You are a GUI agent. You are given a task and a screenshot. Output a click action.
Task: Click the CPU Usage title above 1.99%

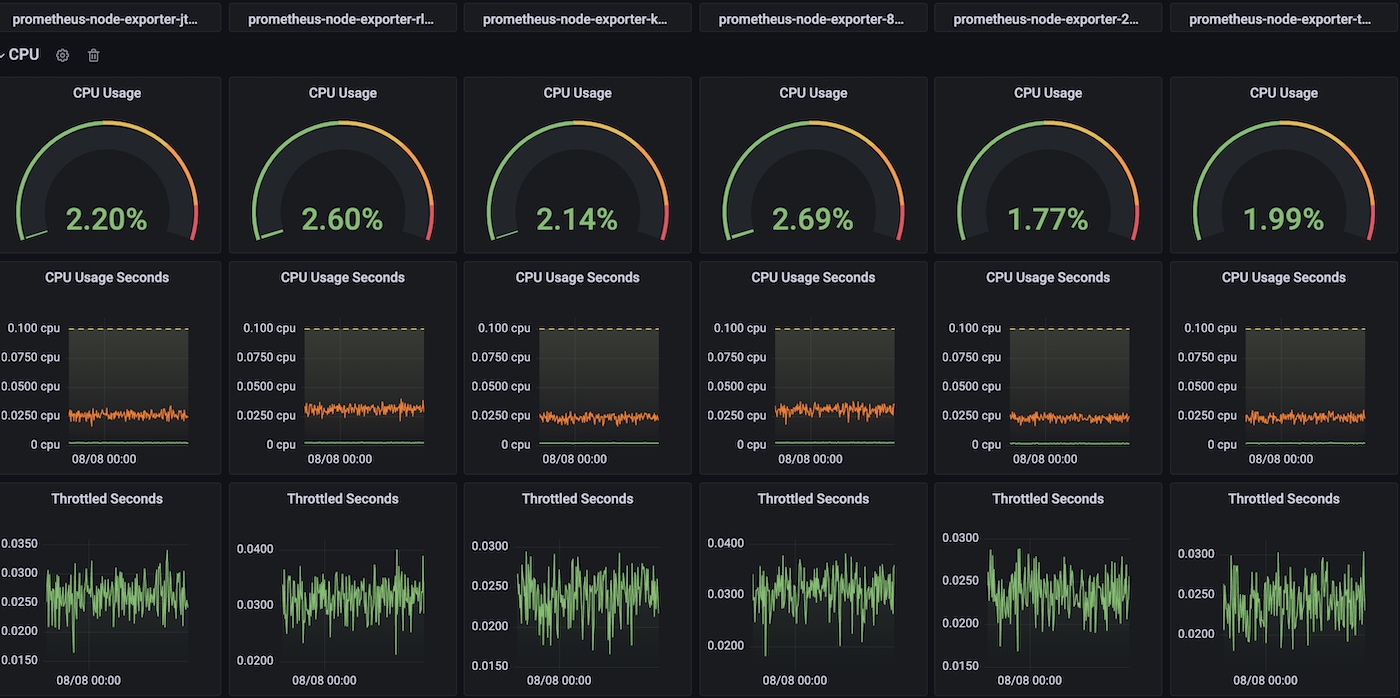(x=1284, y=93)
